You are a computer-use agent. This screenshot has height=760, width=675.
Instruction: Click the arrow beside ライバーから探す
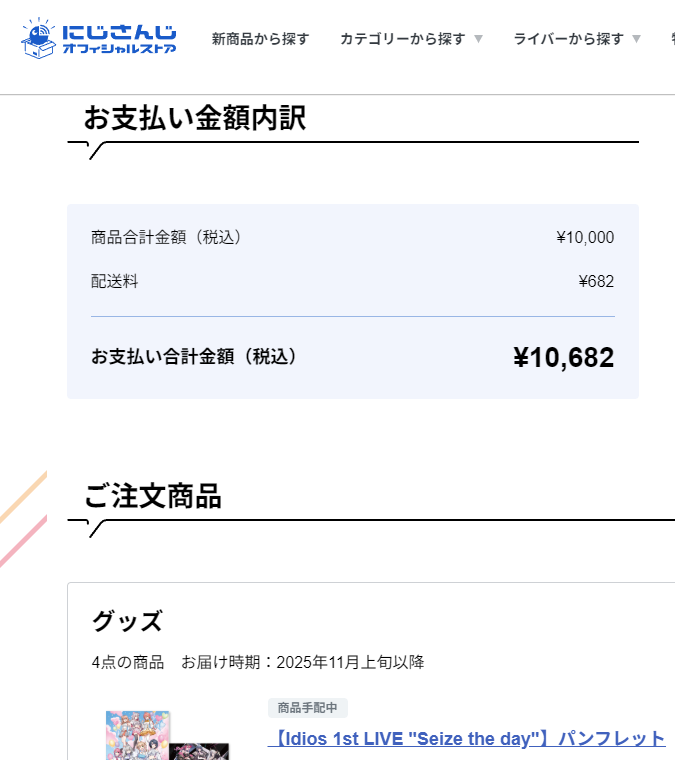coord(636,39)
